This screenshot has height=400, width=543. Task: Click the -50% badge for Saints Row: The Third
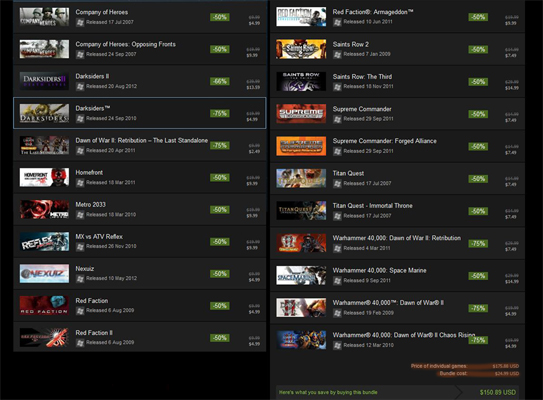click(x=478, y=82)
